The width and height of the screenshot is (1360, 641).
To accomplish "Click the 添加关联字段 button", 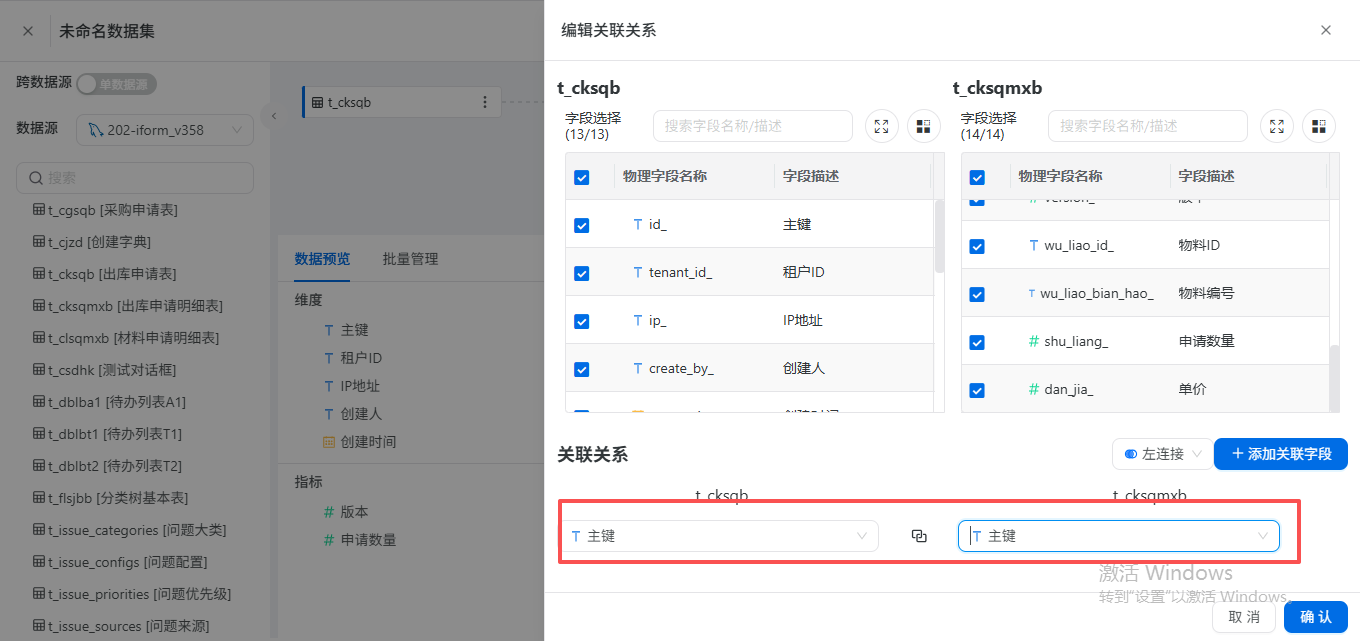I will pyautogui.click(x=1281, y=454).
